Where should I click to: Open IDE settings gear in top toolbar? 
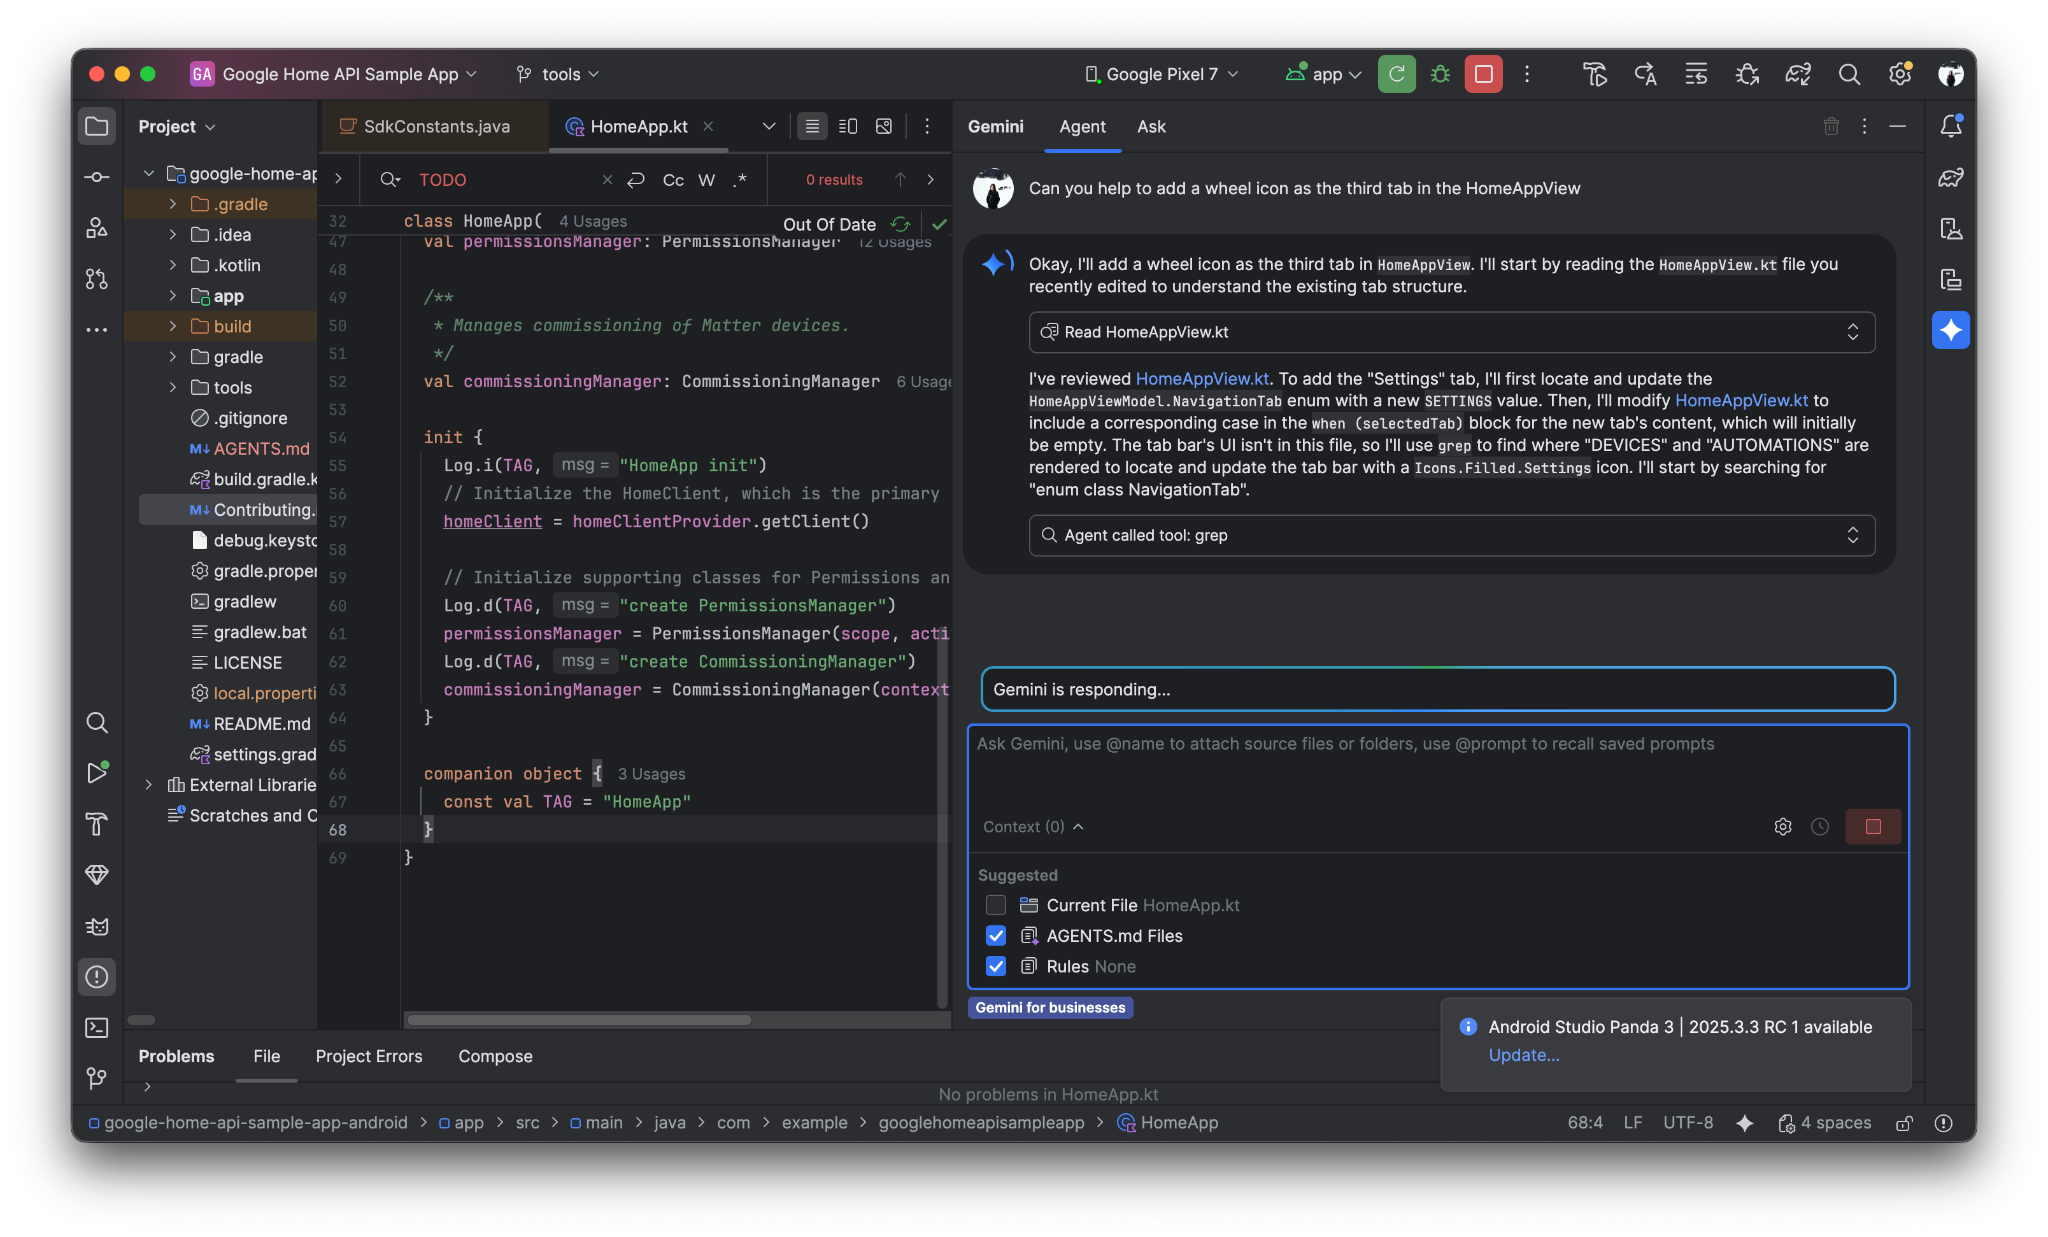1900,74
